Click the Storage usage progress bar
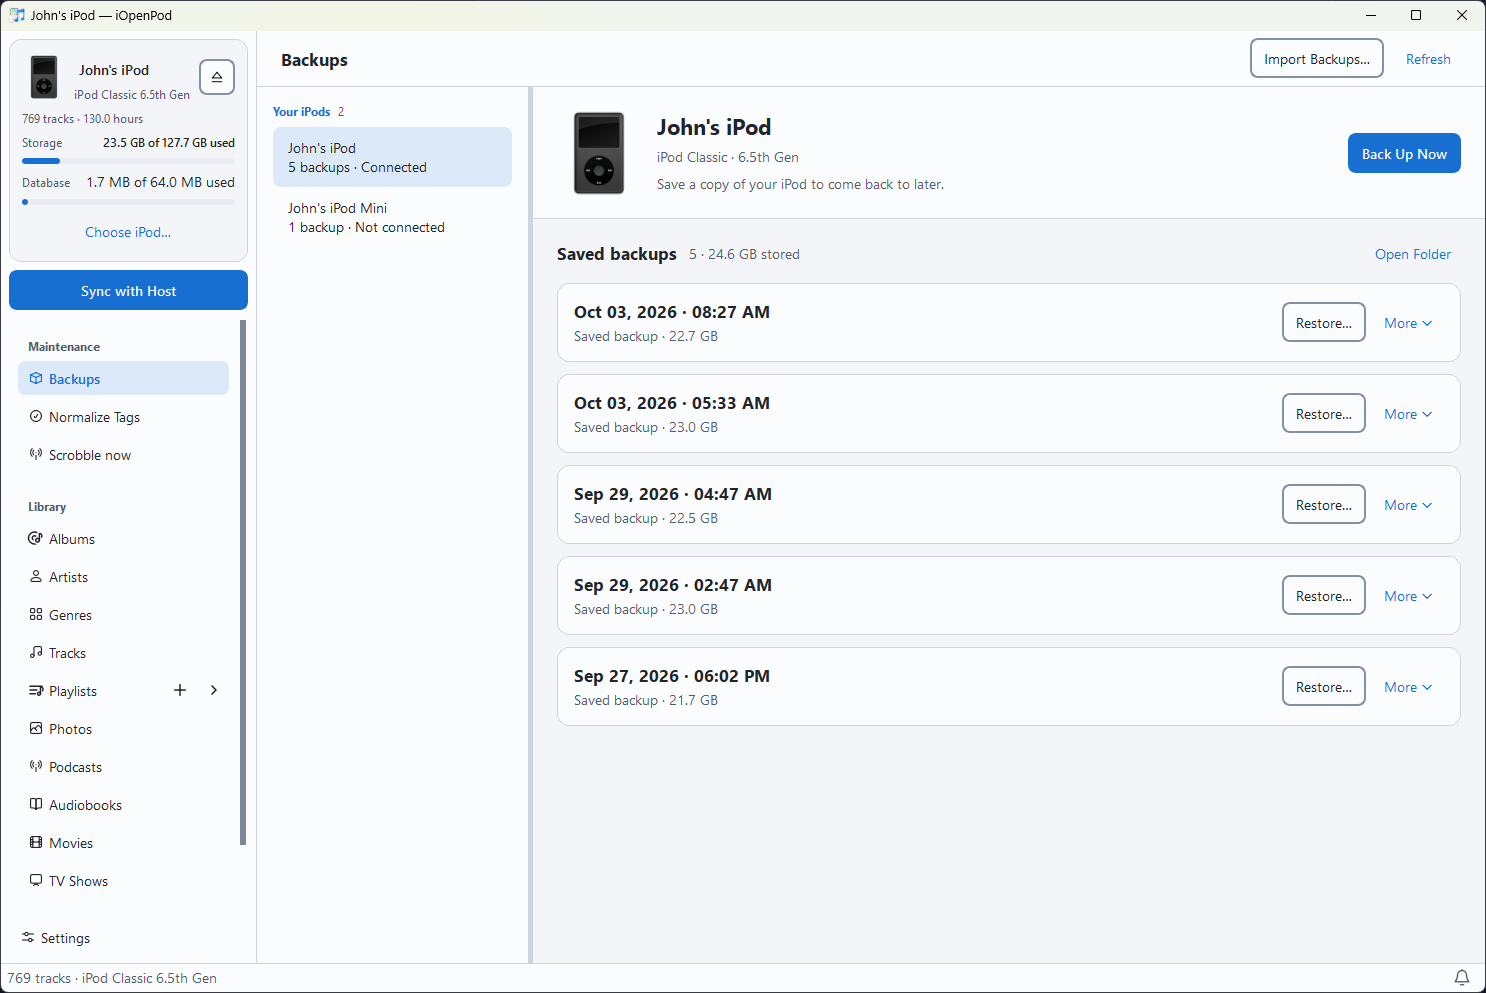1486x993 pixels. click(128, 161)
